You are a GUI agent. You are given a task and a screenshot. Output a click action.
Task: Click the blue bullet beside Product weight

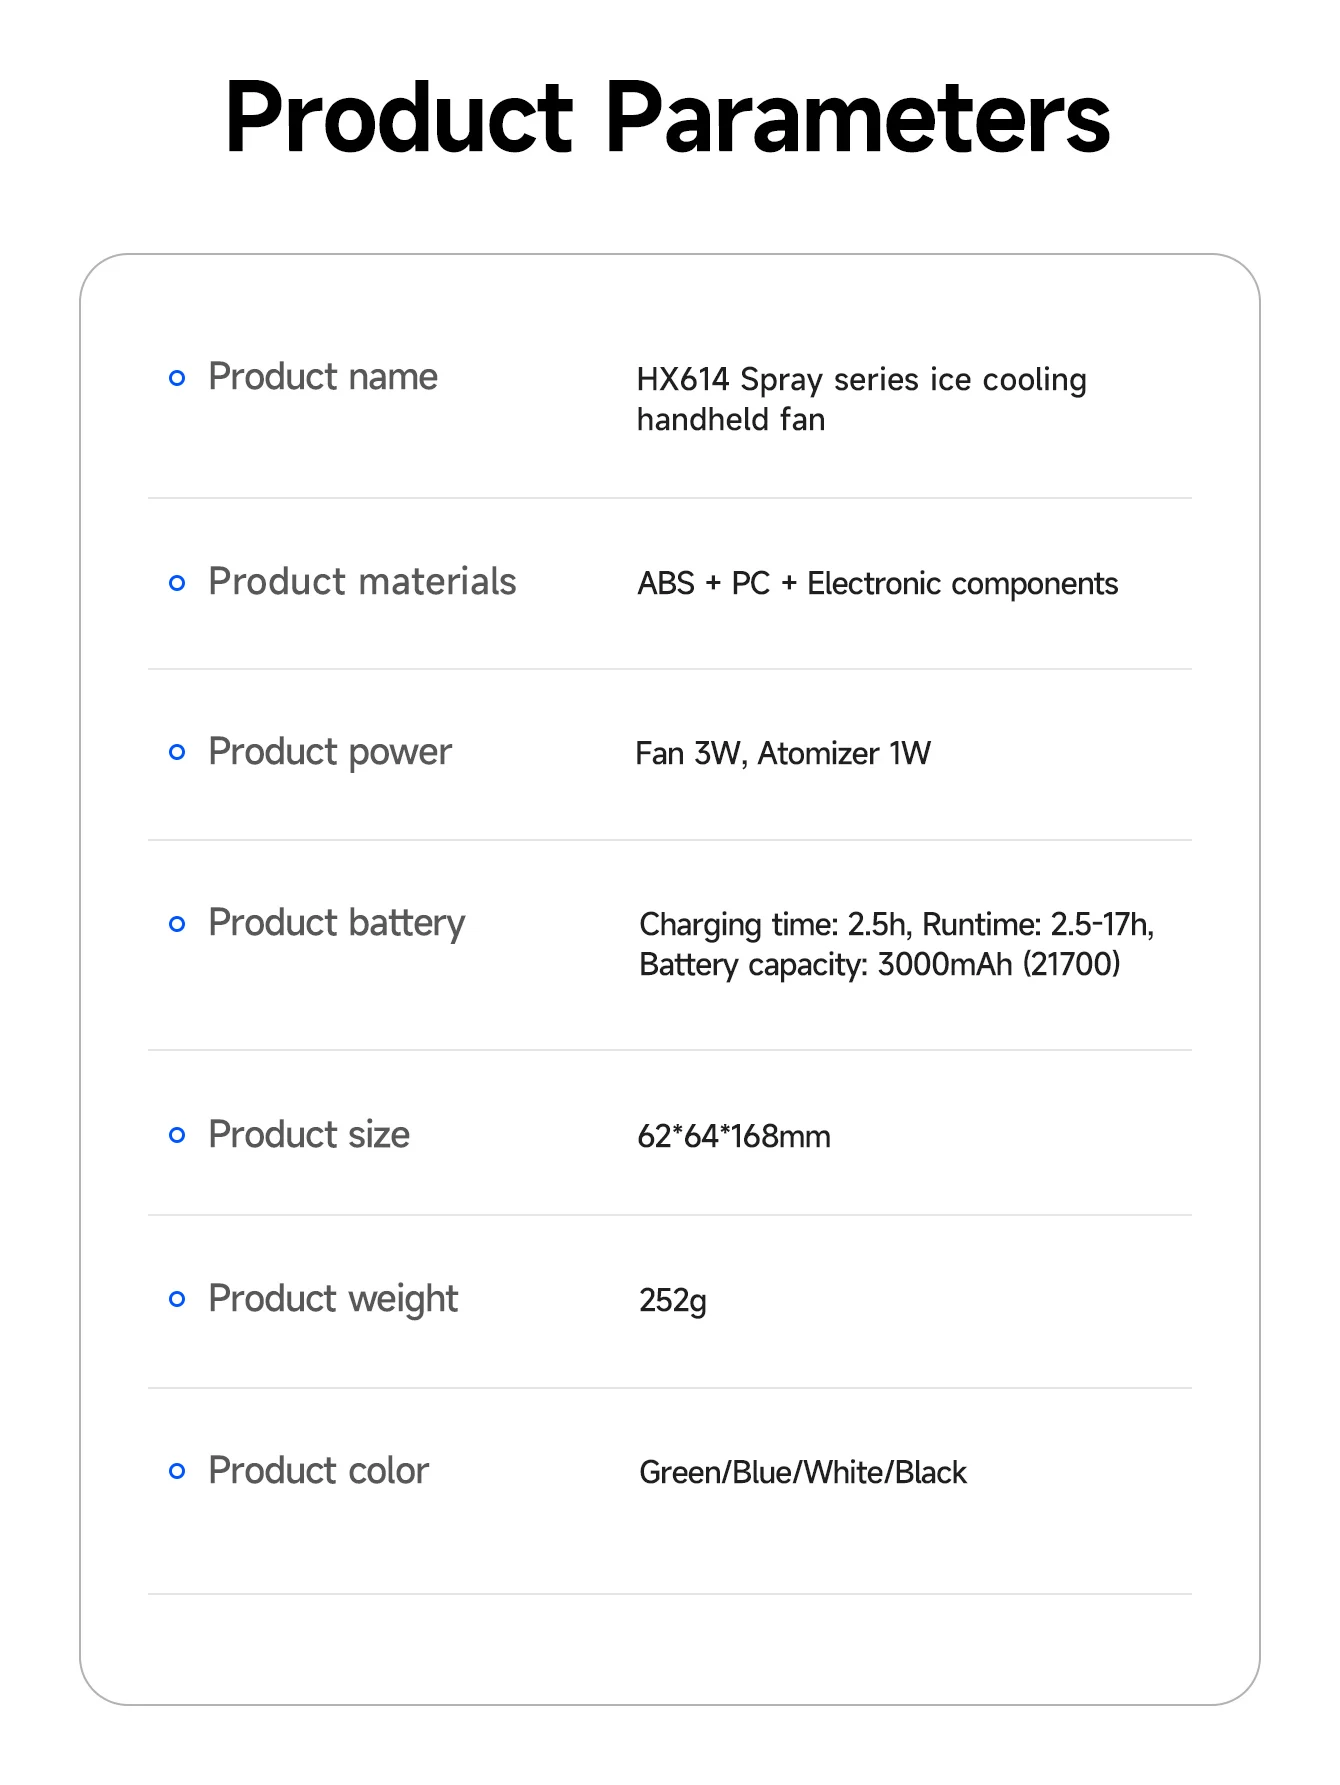coord(177,1299)
